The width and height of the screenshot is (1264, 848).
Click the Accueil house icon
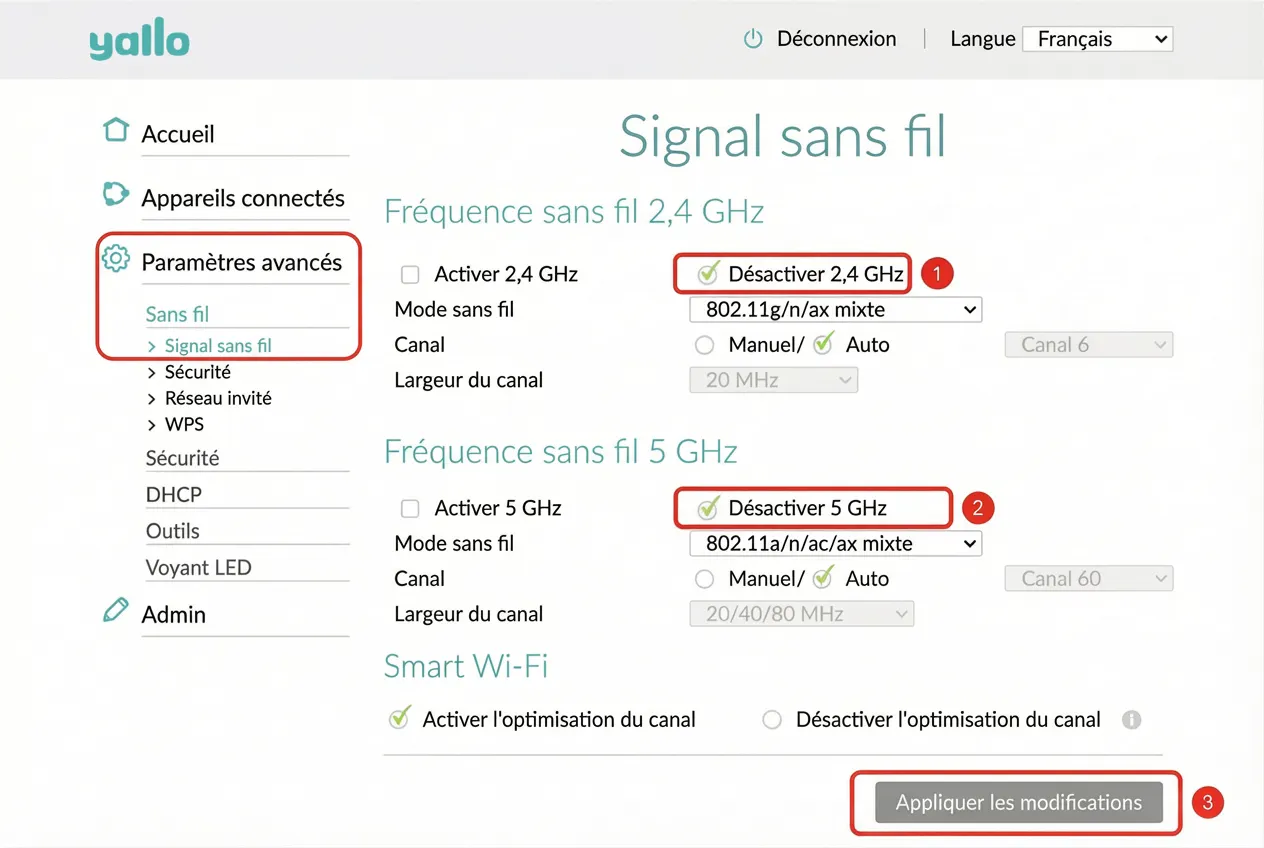click(117, 130)
